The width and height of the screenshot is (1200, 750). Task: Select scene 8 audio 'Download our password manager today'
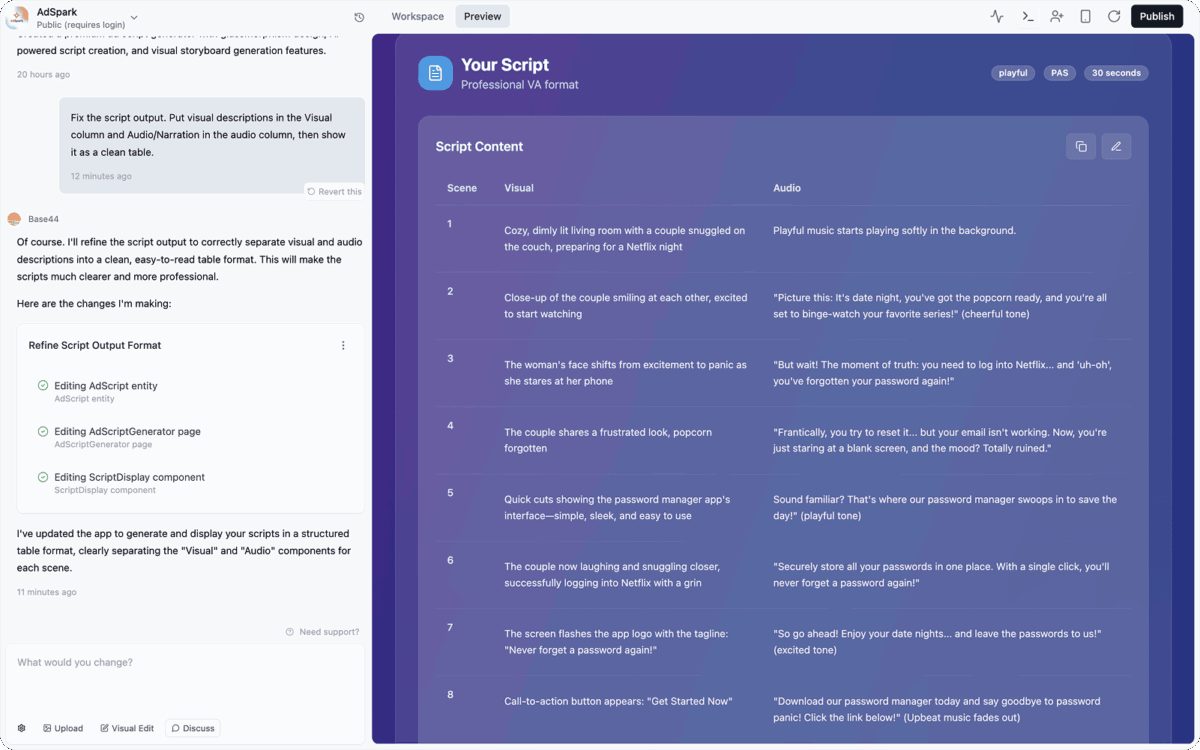(x=937, y=709)
